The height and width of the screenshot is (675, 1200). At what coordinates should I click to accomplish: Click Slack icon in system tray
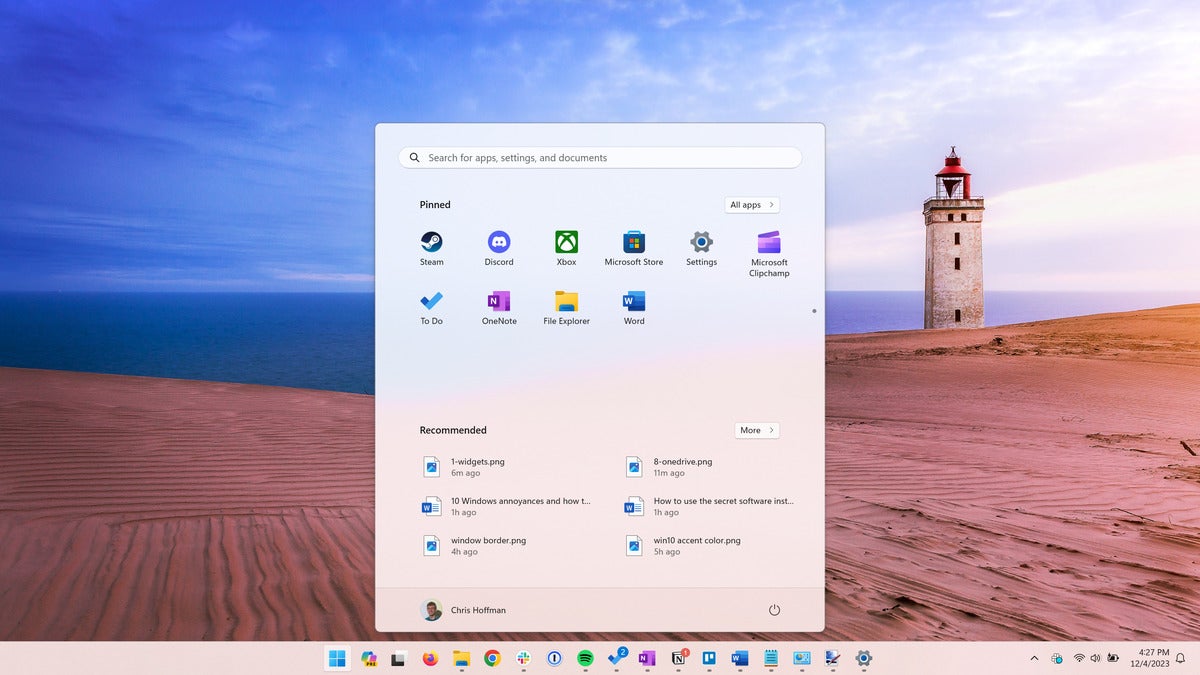click(x=1057, y=658)
